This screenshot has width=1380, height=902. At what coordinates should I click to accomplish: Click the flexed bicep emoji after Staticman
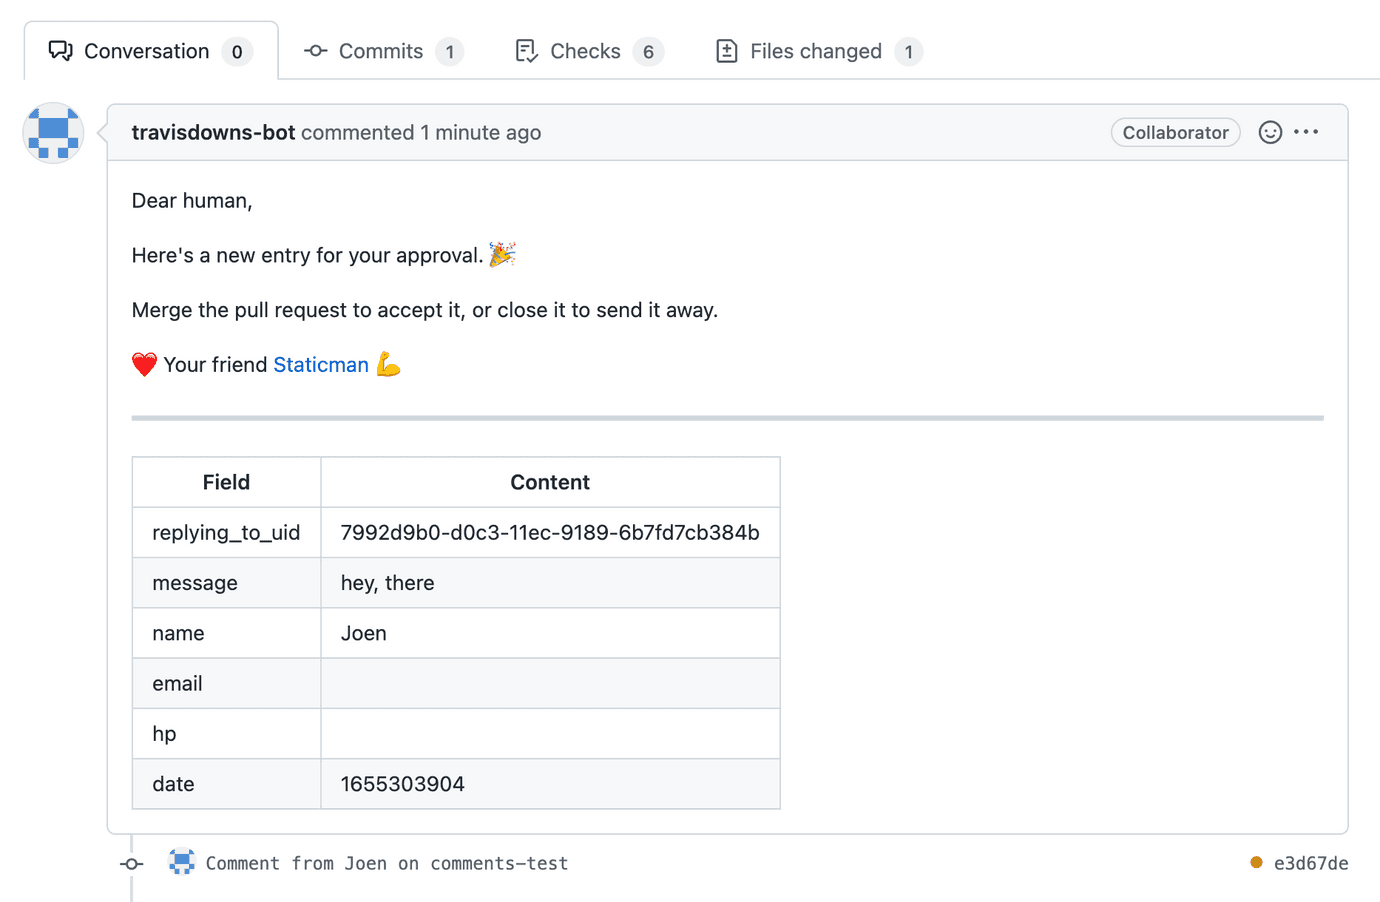[x=388, y=365]
